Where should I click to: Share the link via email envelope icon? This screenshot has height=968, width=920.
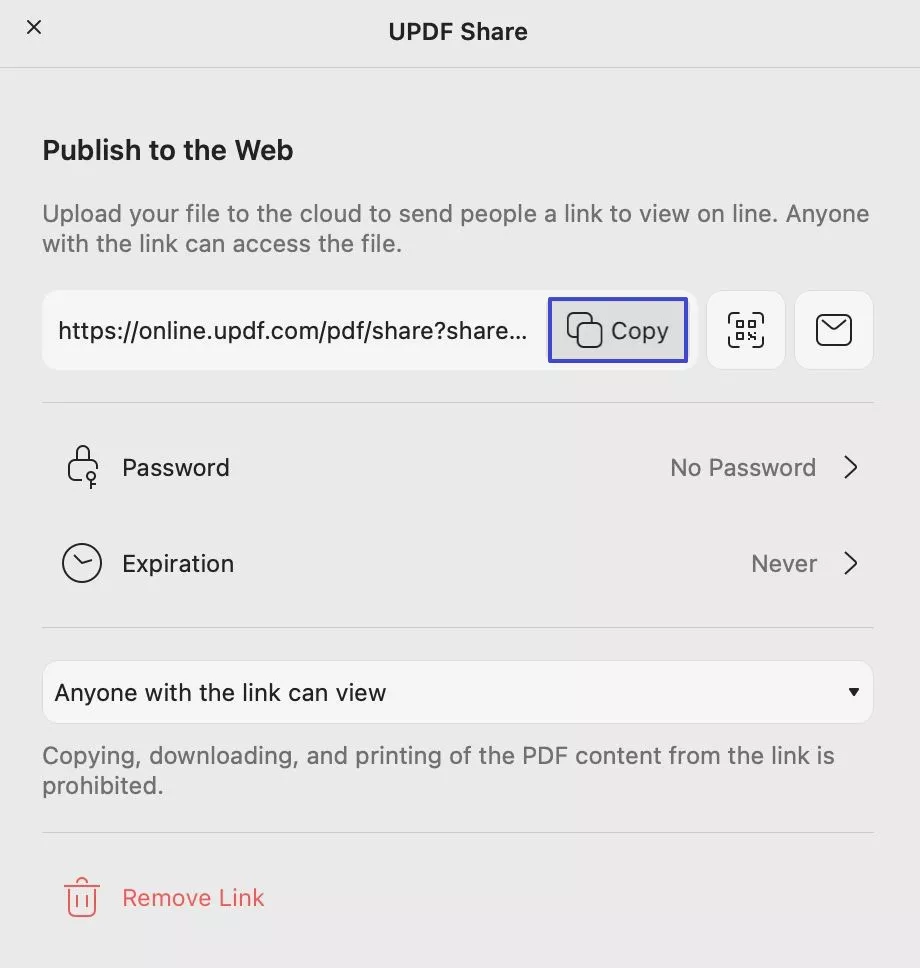coord(833,330)
